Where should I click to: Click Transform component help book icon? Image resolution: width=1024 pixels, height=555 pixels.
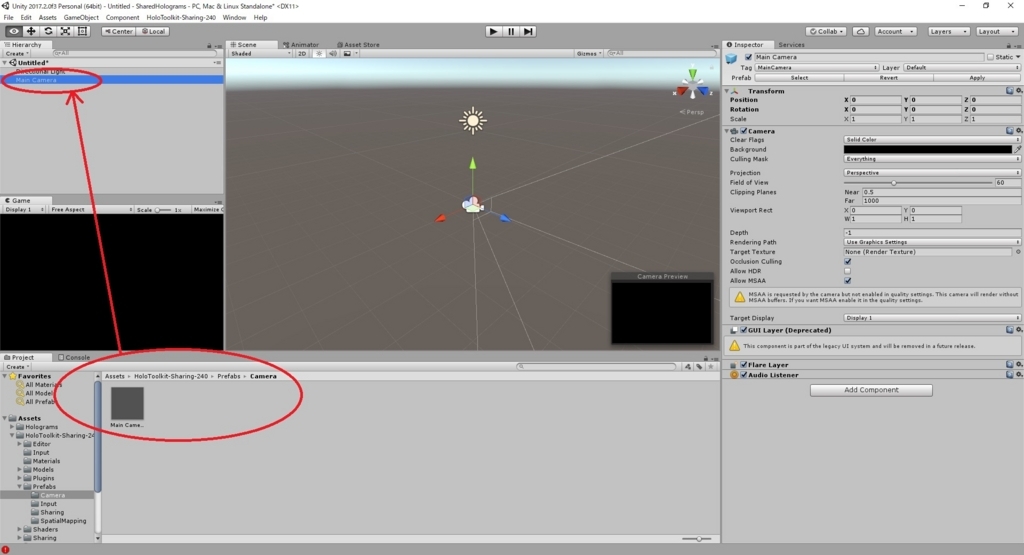1009,91
